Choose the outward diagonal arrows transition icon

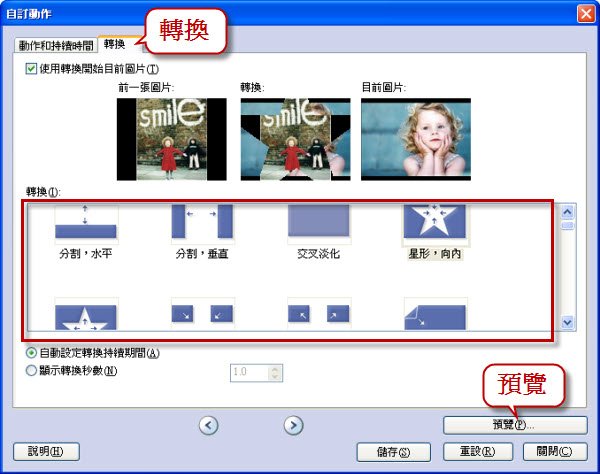click(x=319, y=314)
